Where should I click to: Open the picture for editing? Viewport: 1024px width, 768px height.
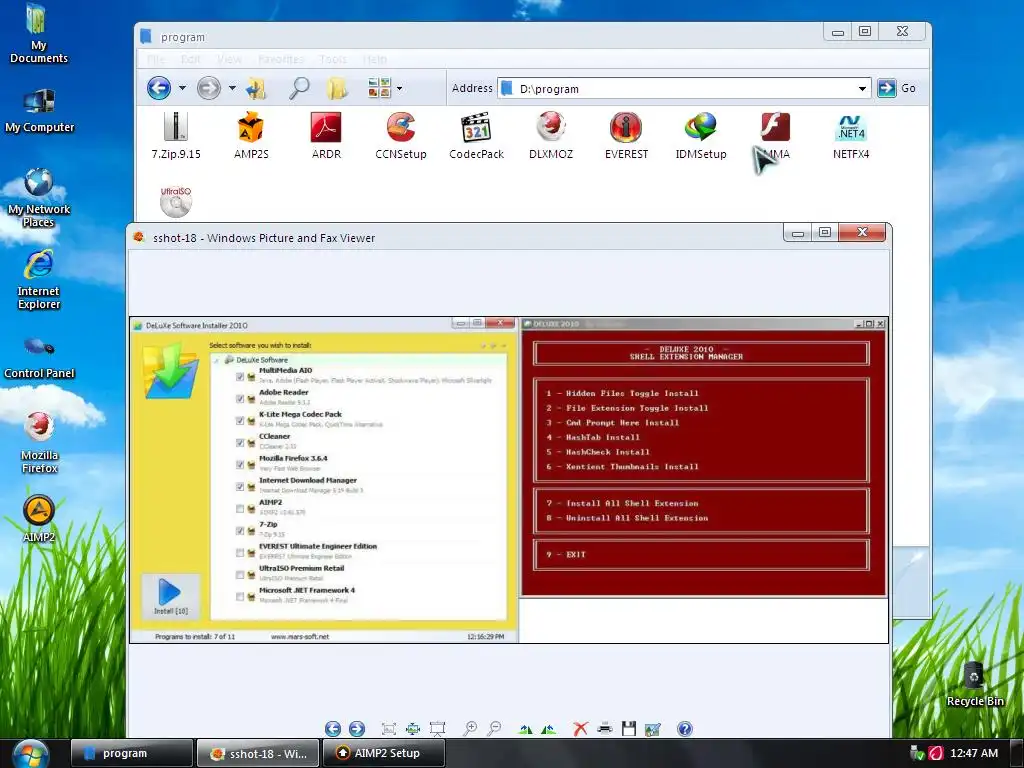pyautogui.click(x=652, y=729)
